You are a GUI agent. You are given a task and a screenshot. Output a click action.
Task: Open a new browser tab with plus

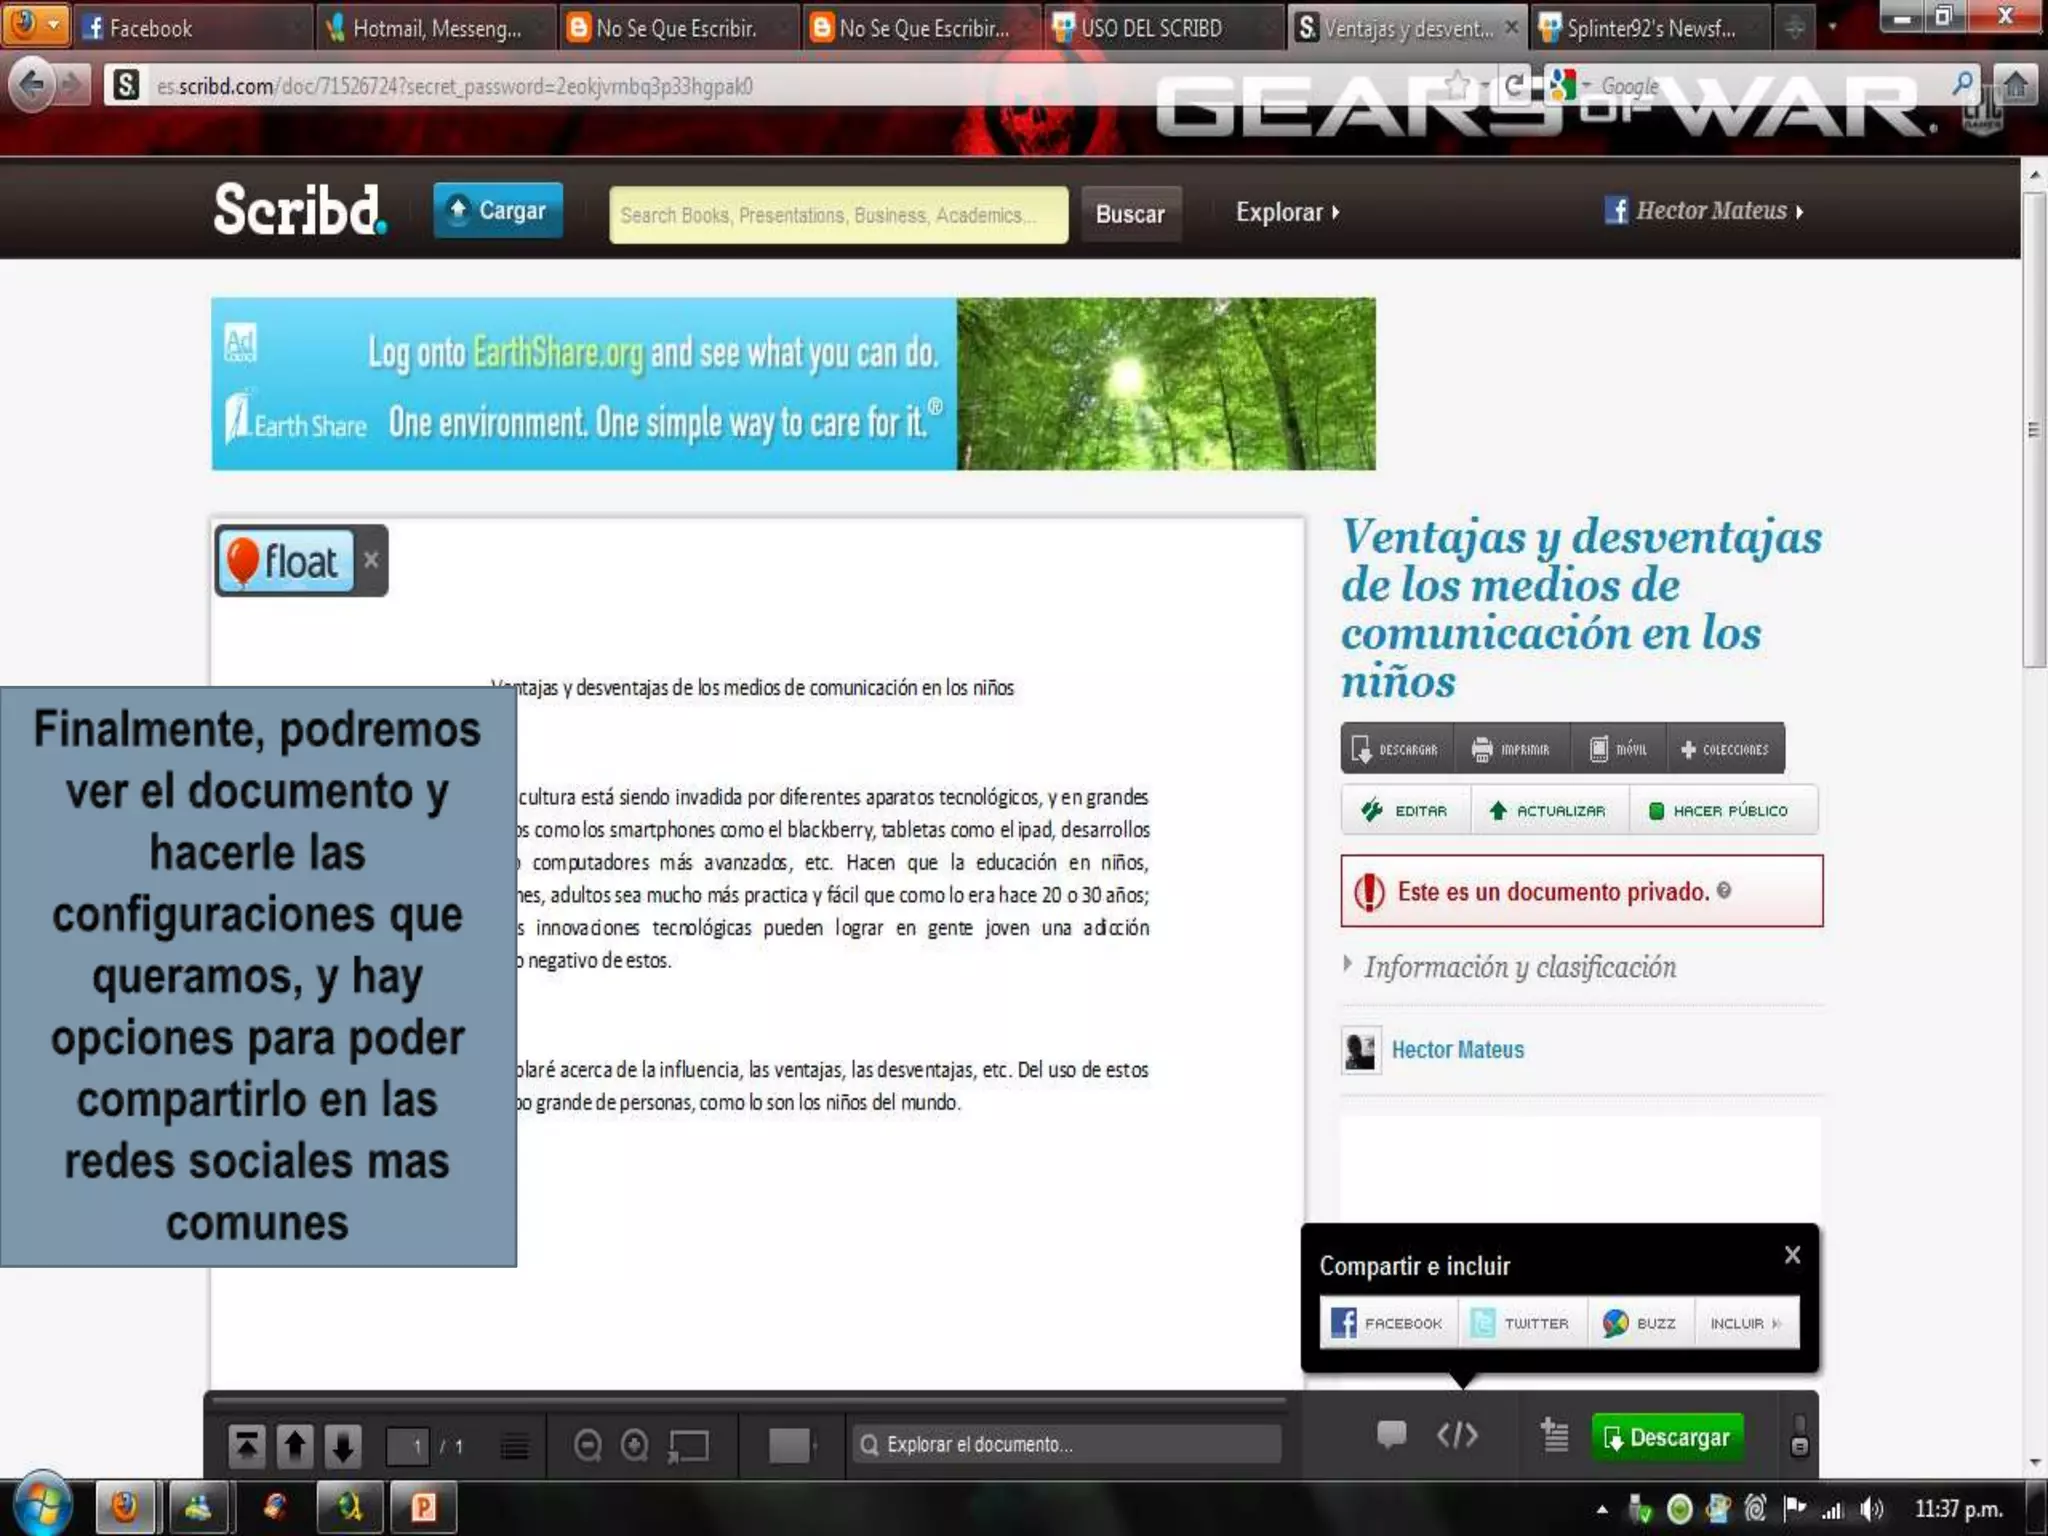coord(1795,28)
